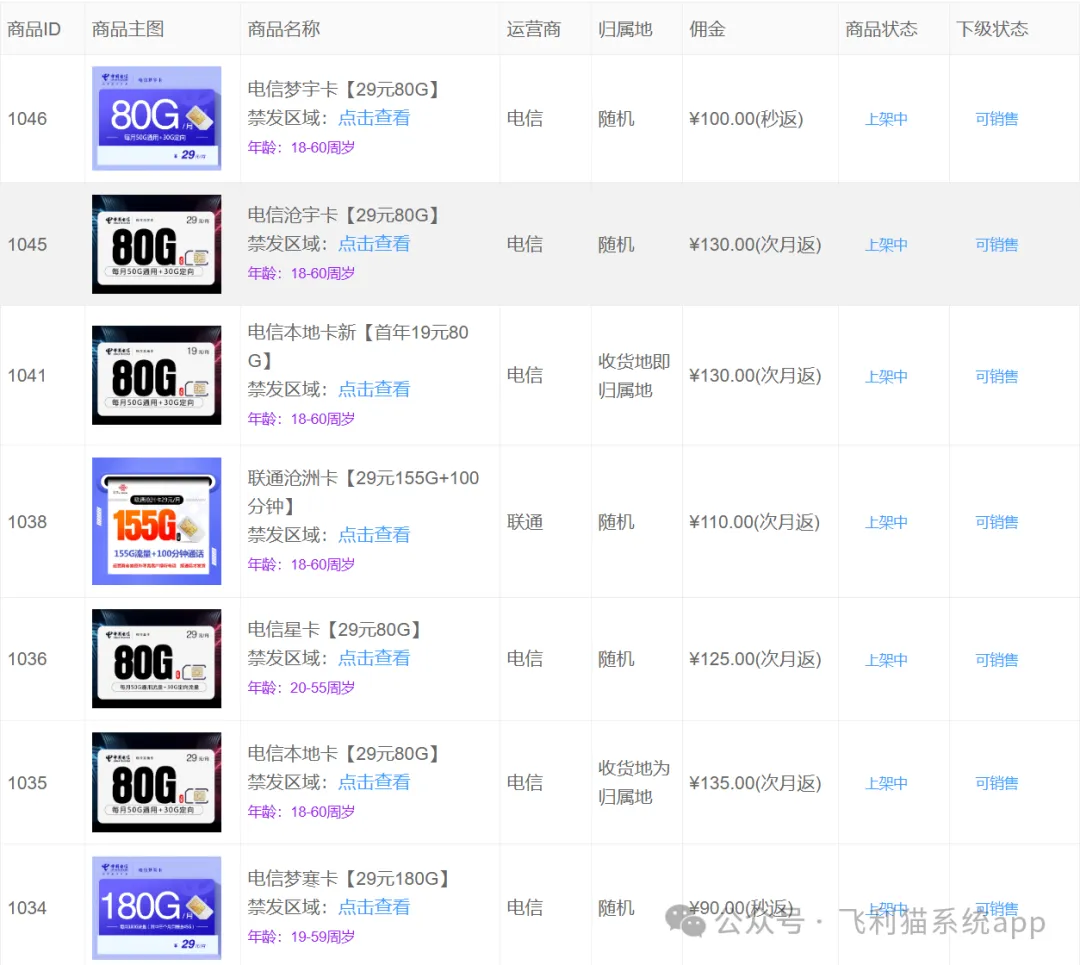The image size is (1080, 965).
Task: Click product ID 1036
Action: 27,659
